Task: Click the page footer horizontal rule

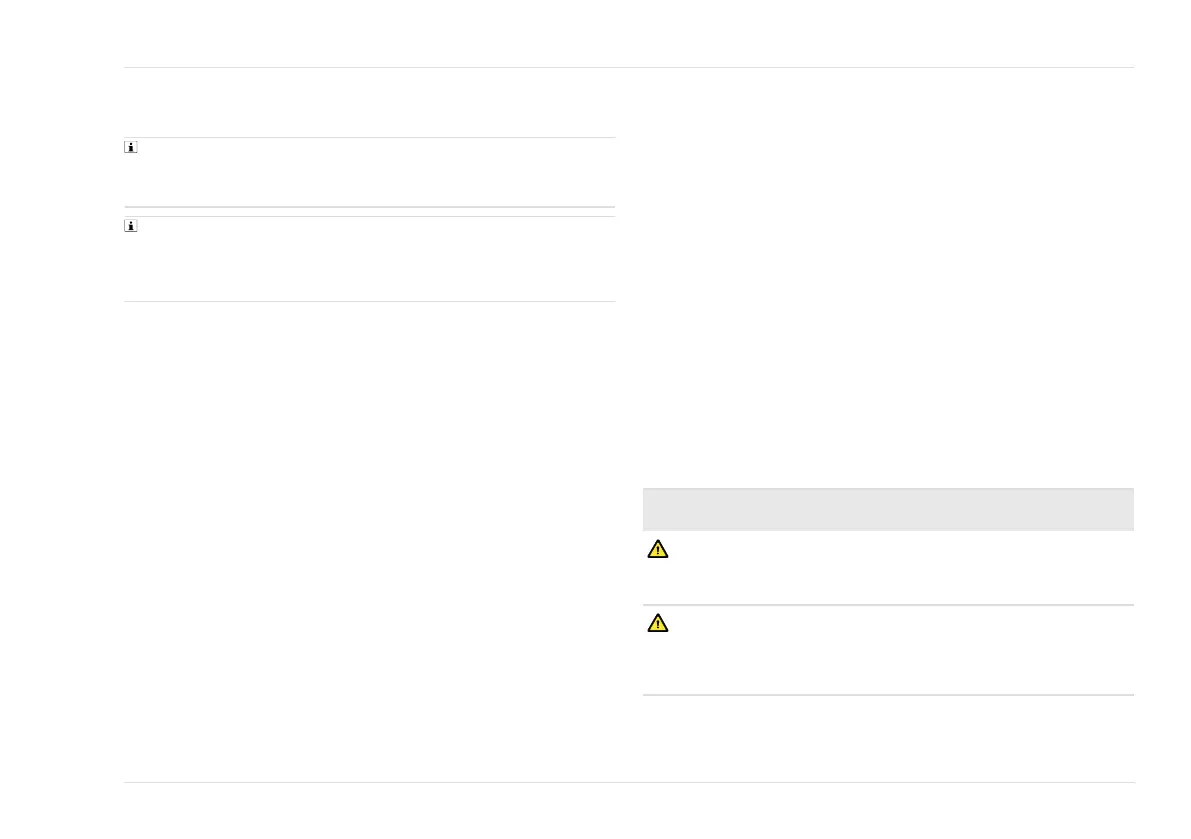Action: pos(628,782)
